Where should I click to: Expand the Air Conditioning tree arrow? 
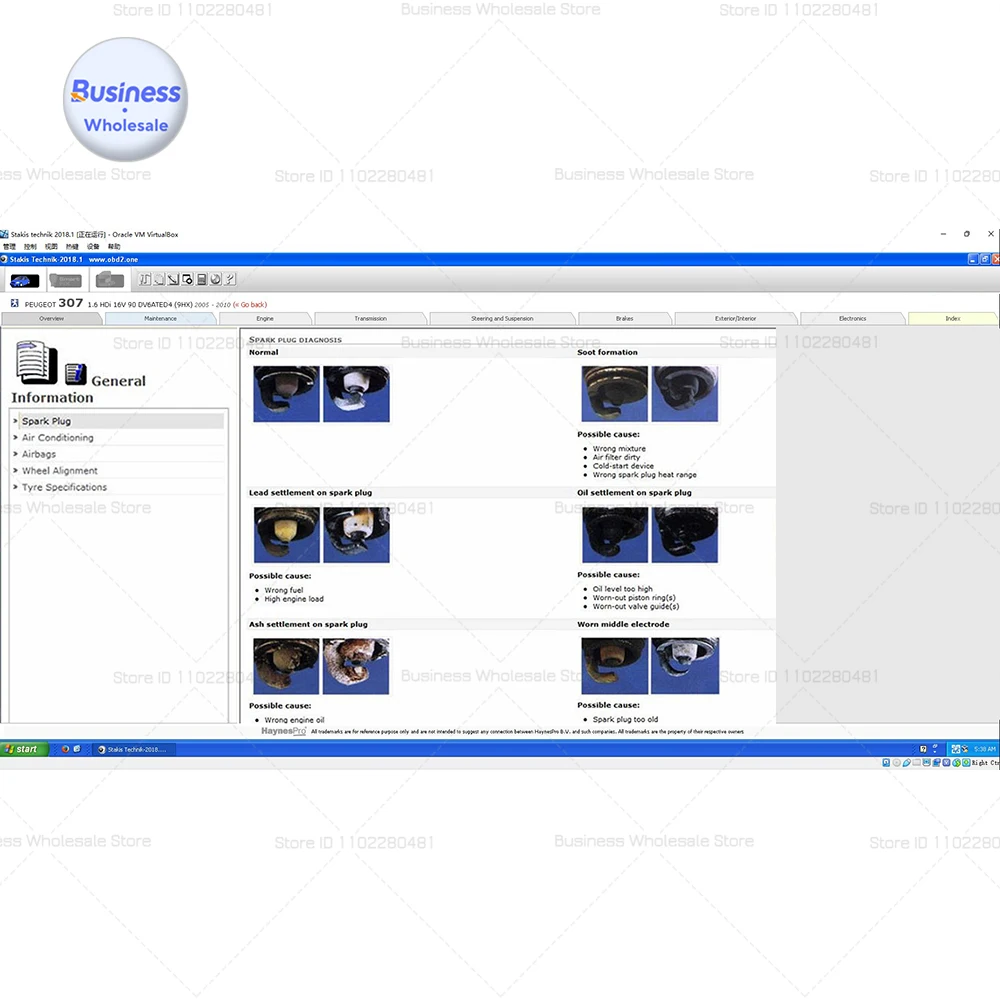15,438
